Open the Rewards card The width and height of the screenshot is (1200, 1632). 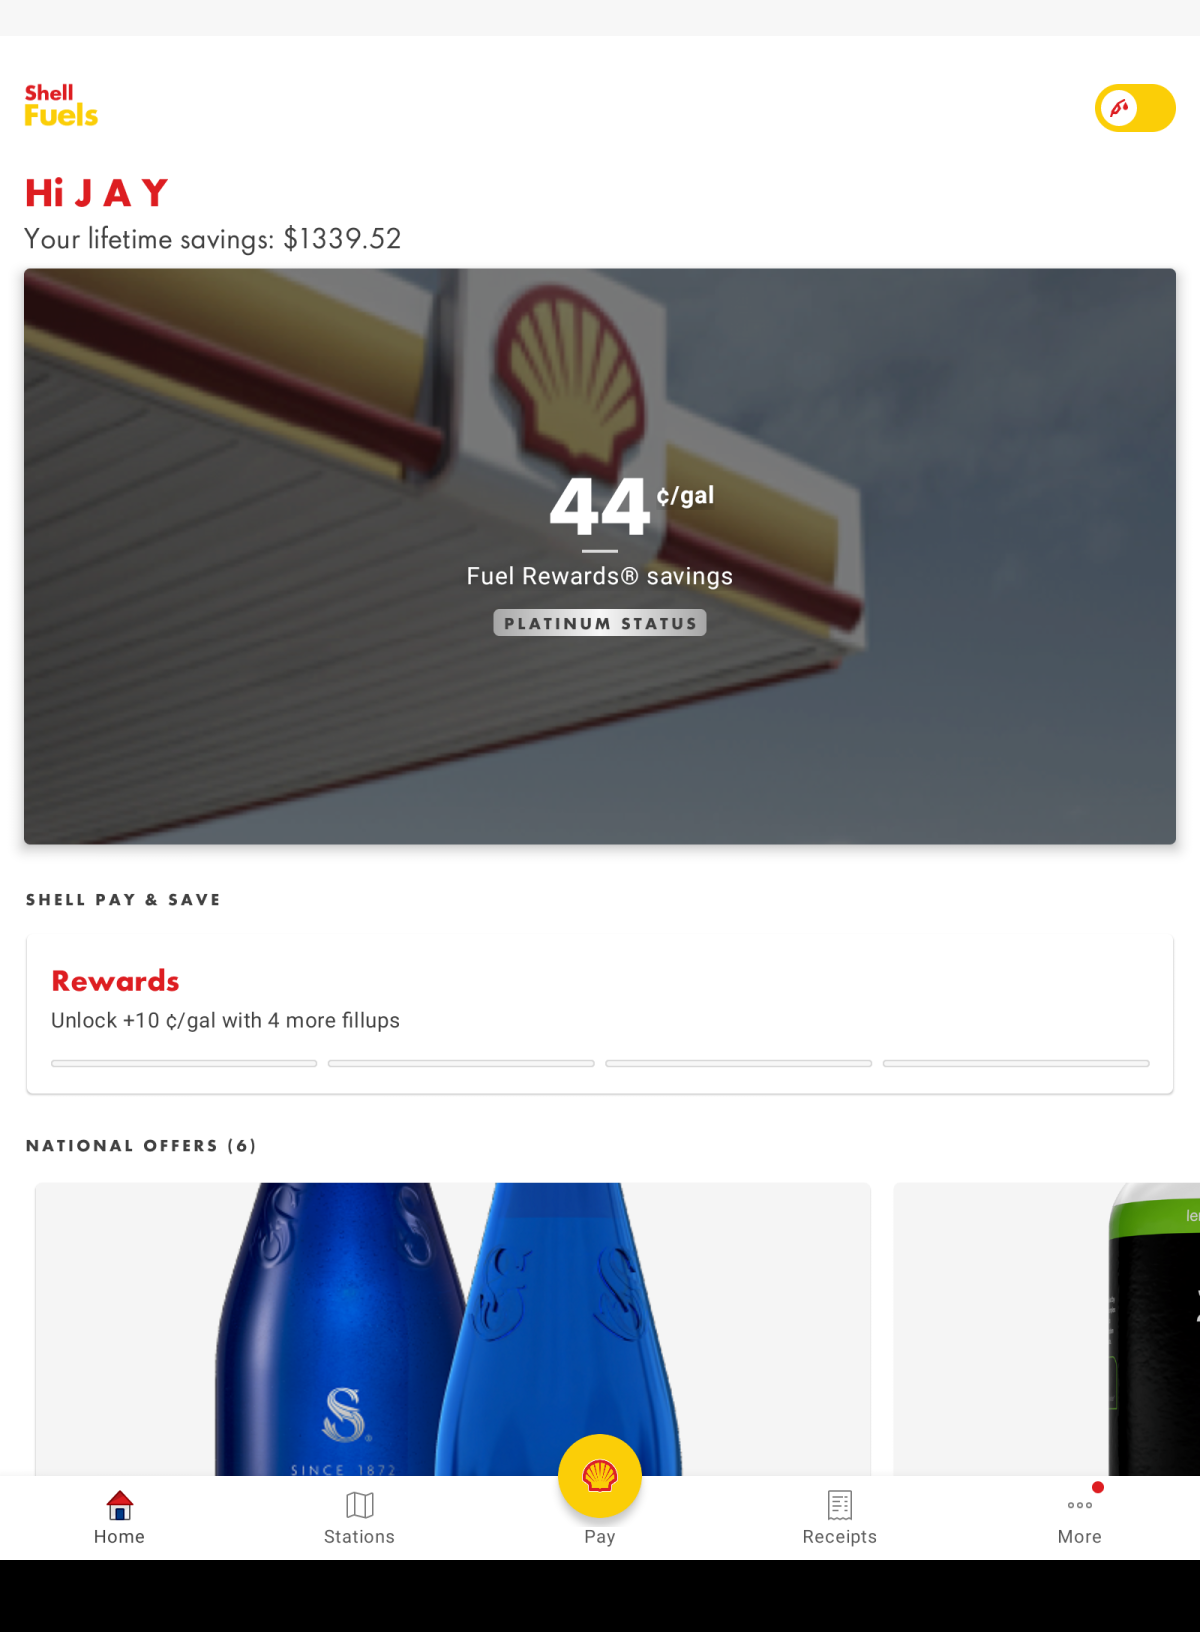point(600,1016)
